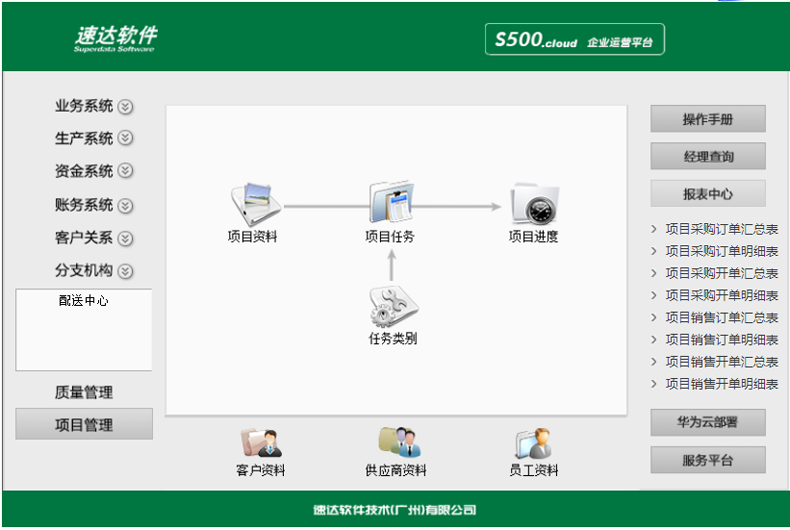This screenshot has height=530, width=790.
Task: Select the 资金系统 menu label
Action: 84,171
